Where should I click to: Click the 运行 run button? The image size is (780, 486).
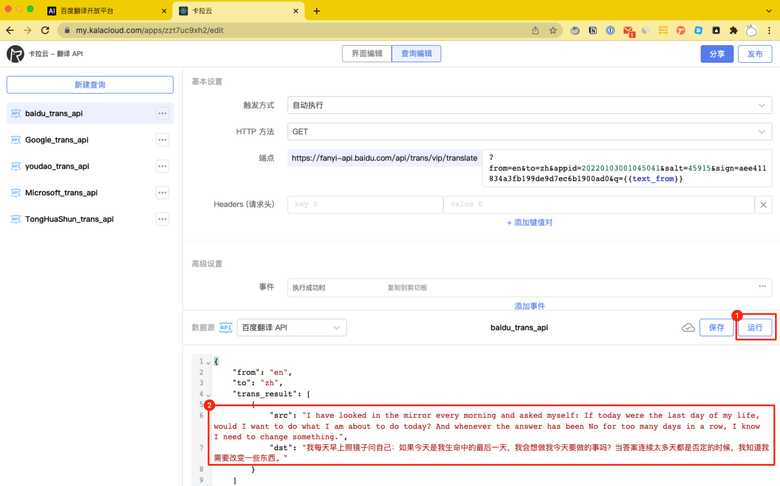coord(755,327)
